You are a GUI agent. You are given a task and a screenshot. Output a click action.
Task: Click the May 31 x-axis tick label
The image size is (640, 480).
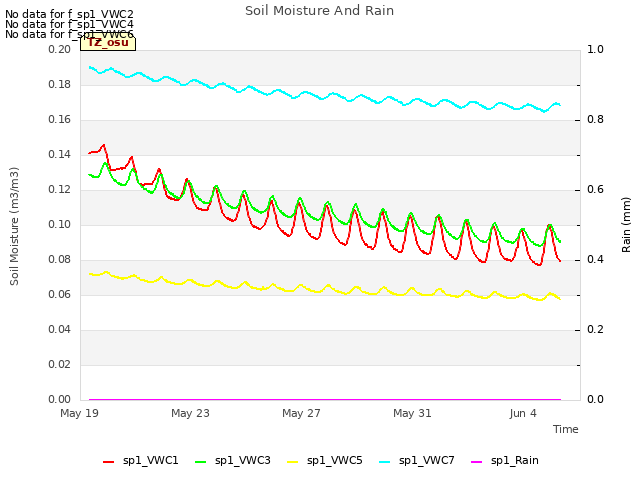point(412,413)
